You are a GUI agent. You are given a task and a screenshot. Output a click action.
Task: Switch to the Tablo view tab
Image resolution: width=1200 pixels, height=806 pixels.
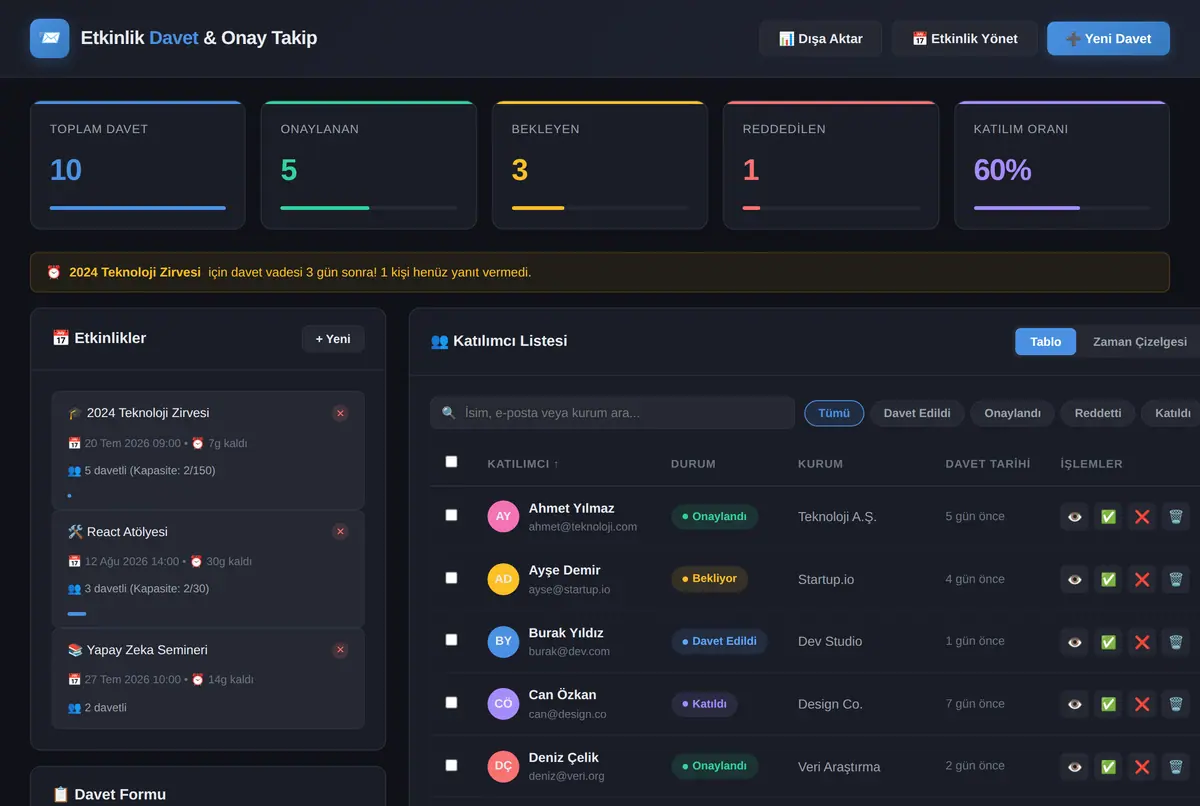[1045, 342]
